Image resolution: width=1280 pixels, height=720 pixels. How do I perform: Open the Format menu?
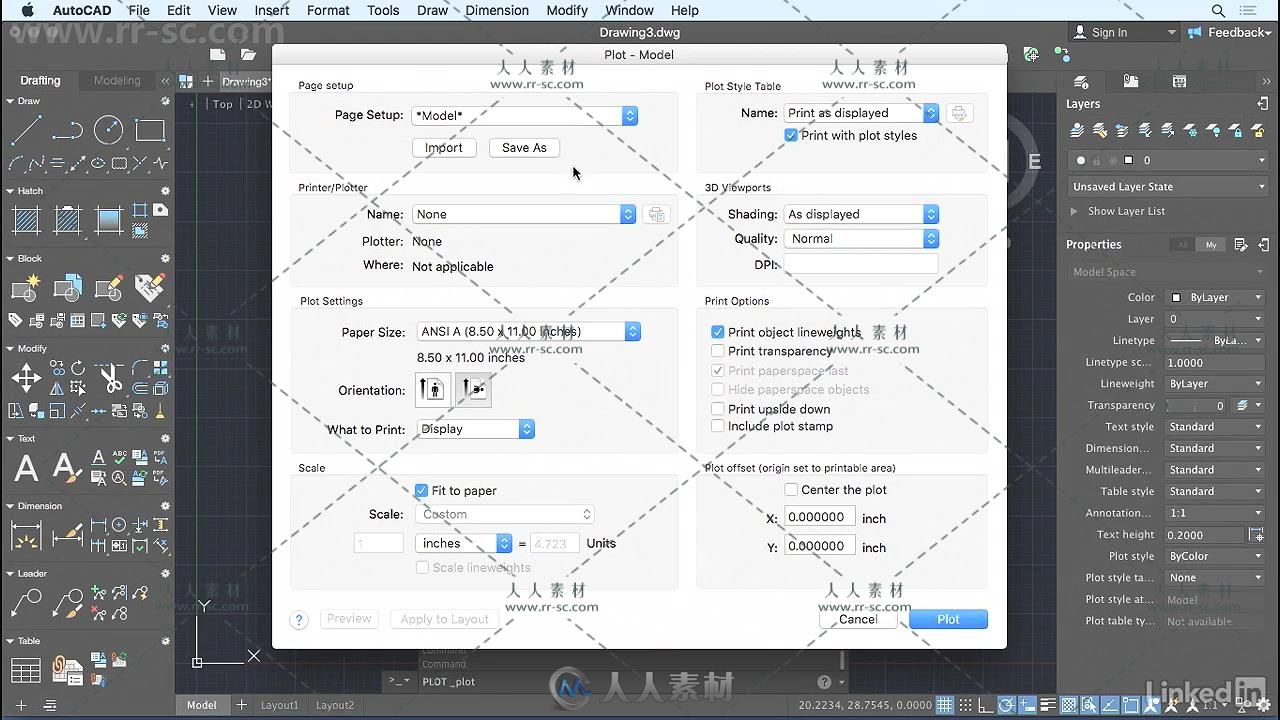(x=328, y=10)
